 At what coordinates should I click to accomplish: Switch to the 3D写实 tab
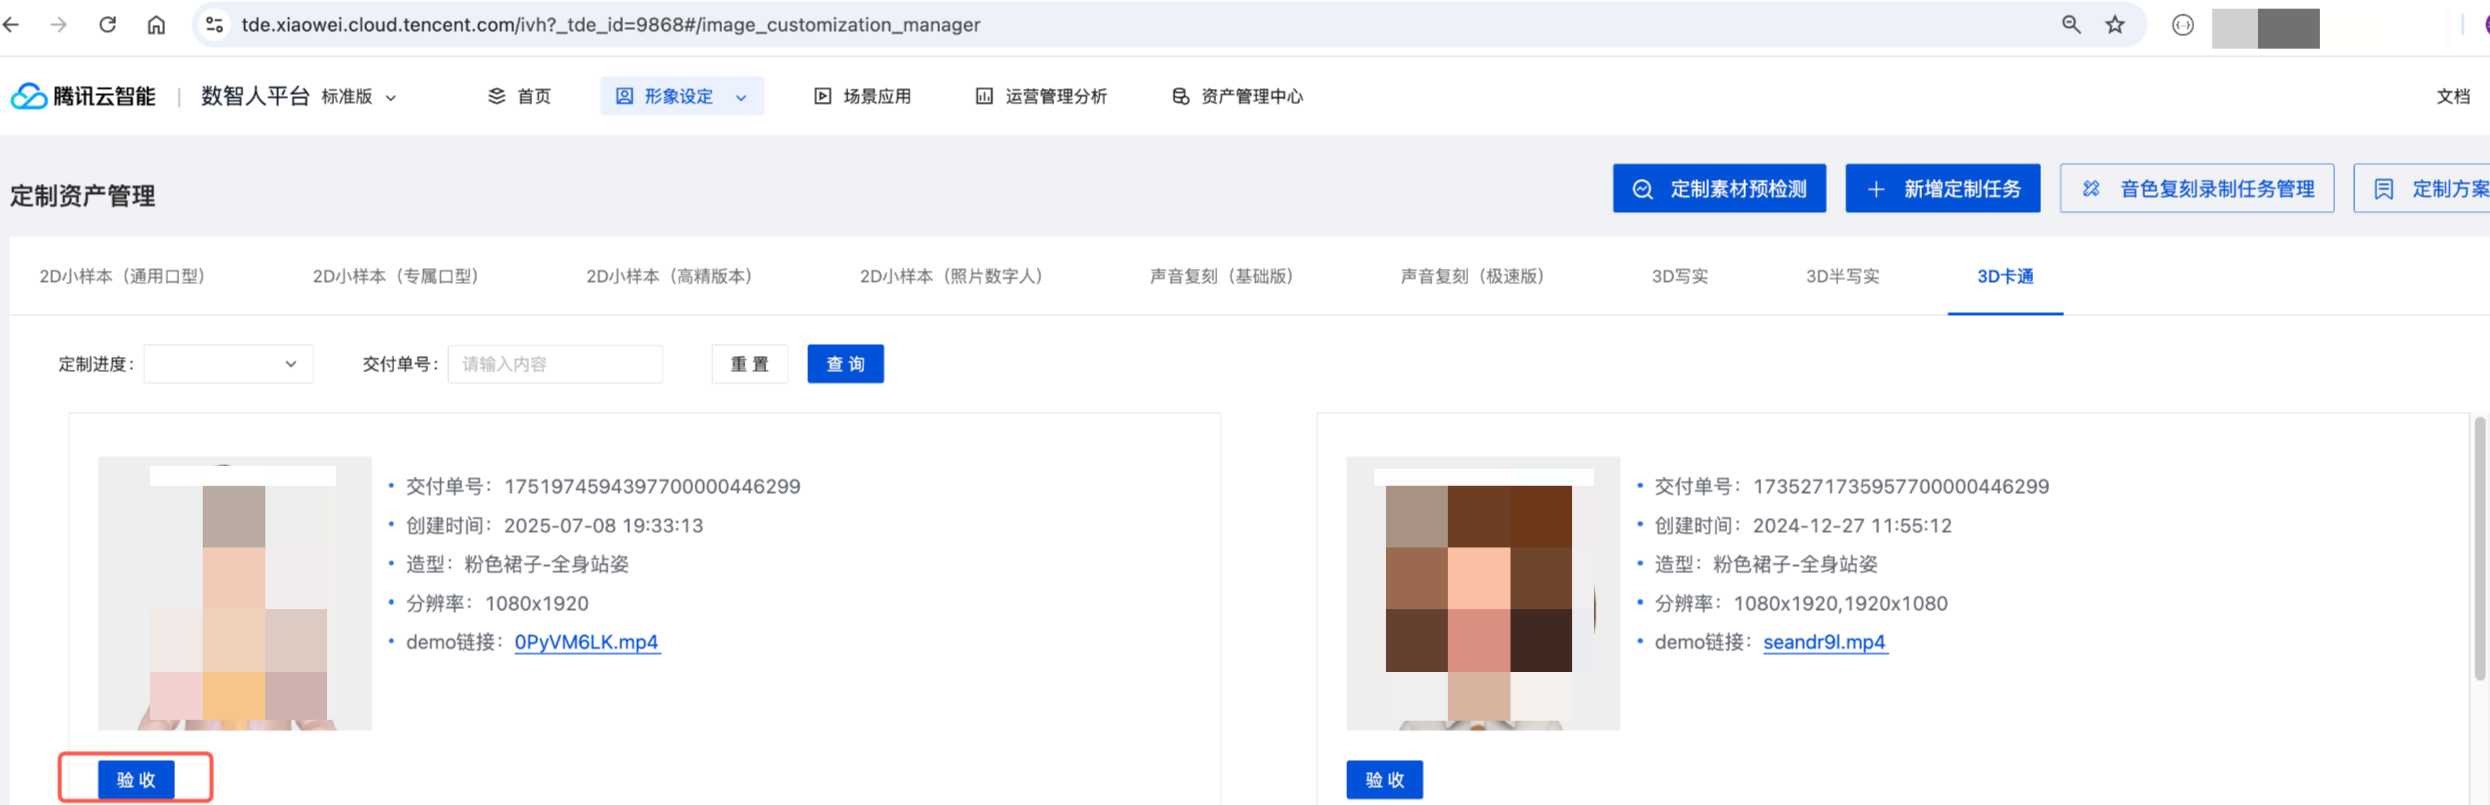1679,276
